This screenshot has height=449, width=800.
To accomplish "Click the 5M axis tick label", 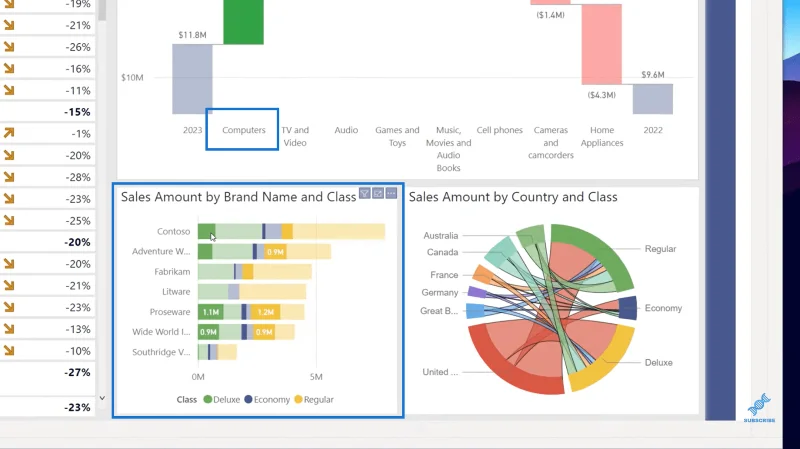I will coord(316,377).
